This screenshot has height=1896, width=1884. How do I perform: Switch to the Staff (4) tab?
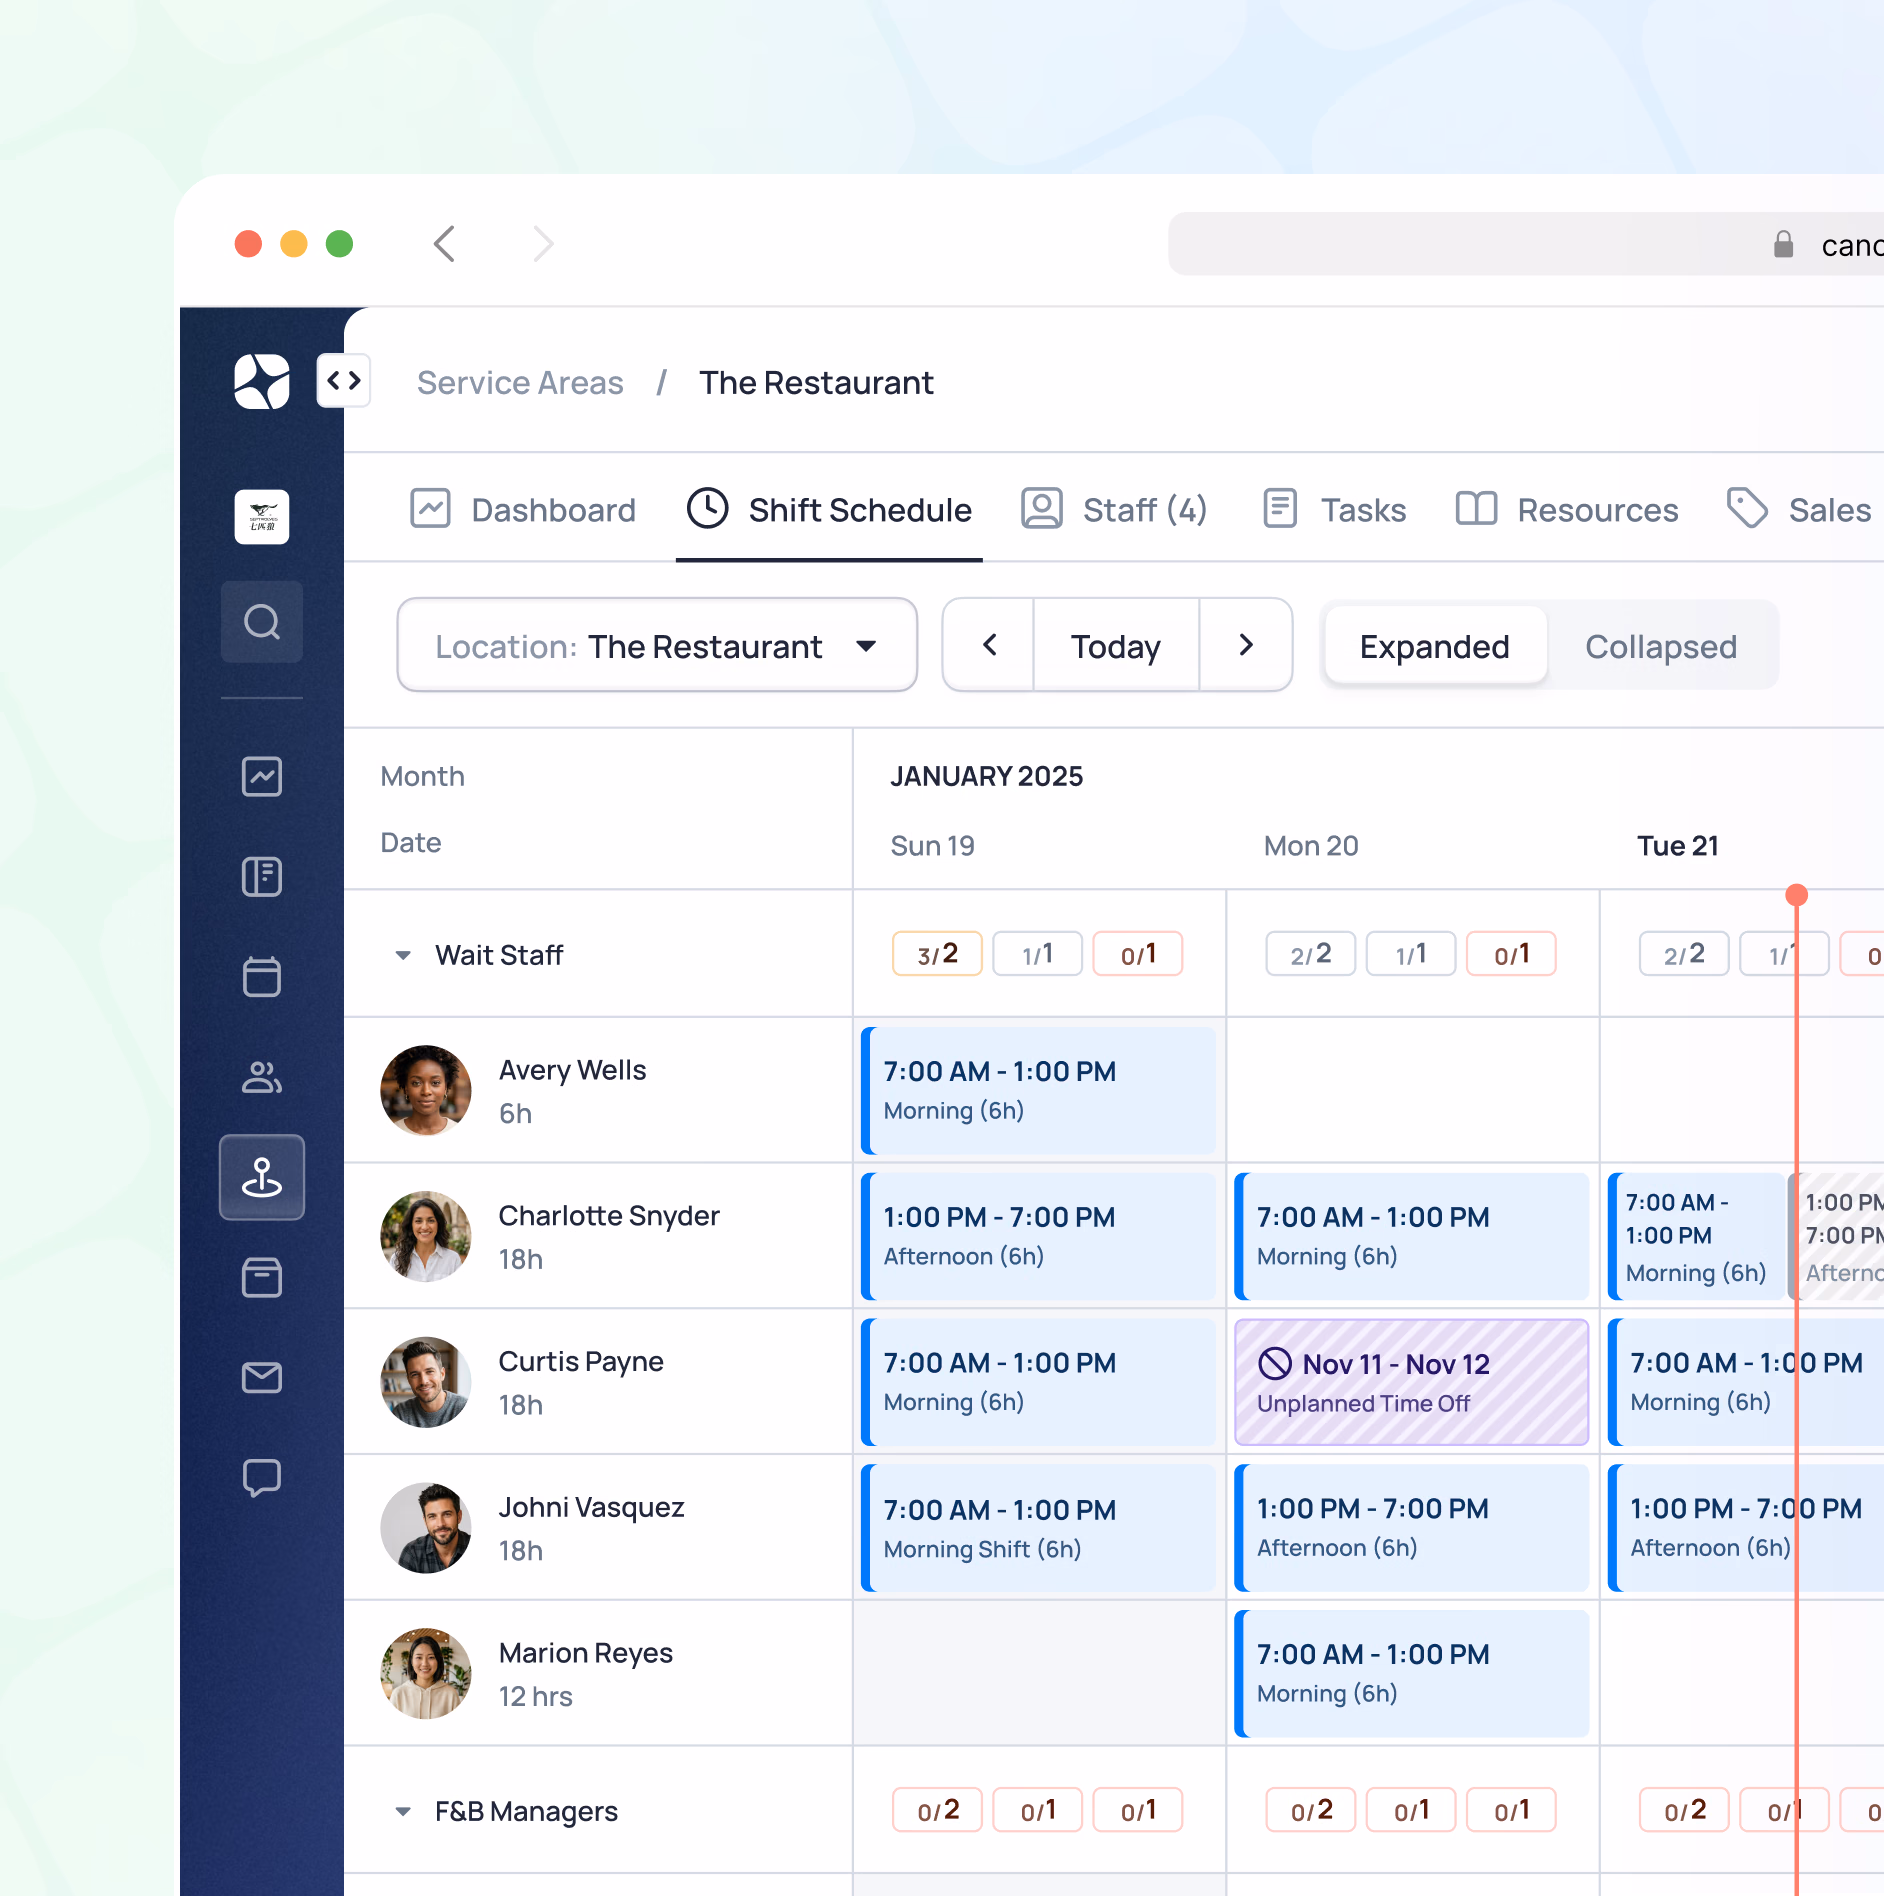point(1114,510)
